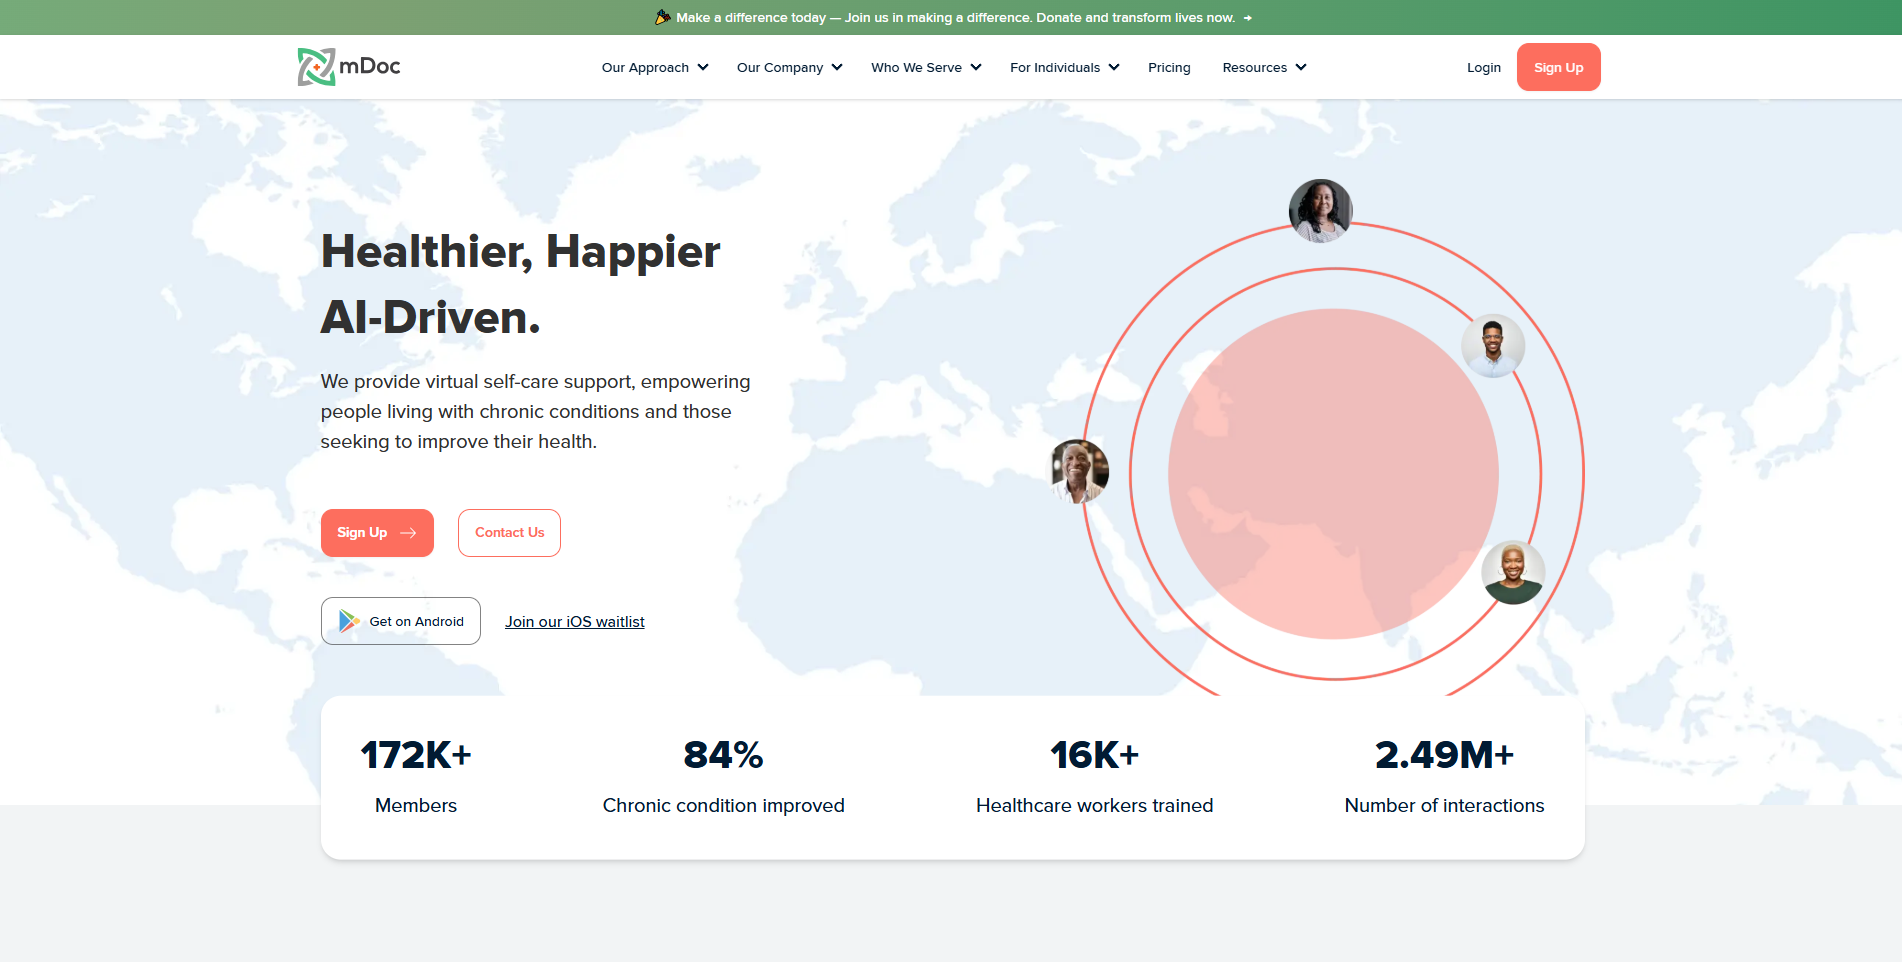The width and height of the screenshot is (1902, 962).
Task: Open the Who We Serve dropdown
Action: pyautogui.click(x=925, y=68)
